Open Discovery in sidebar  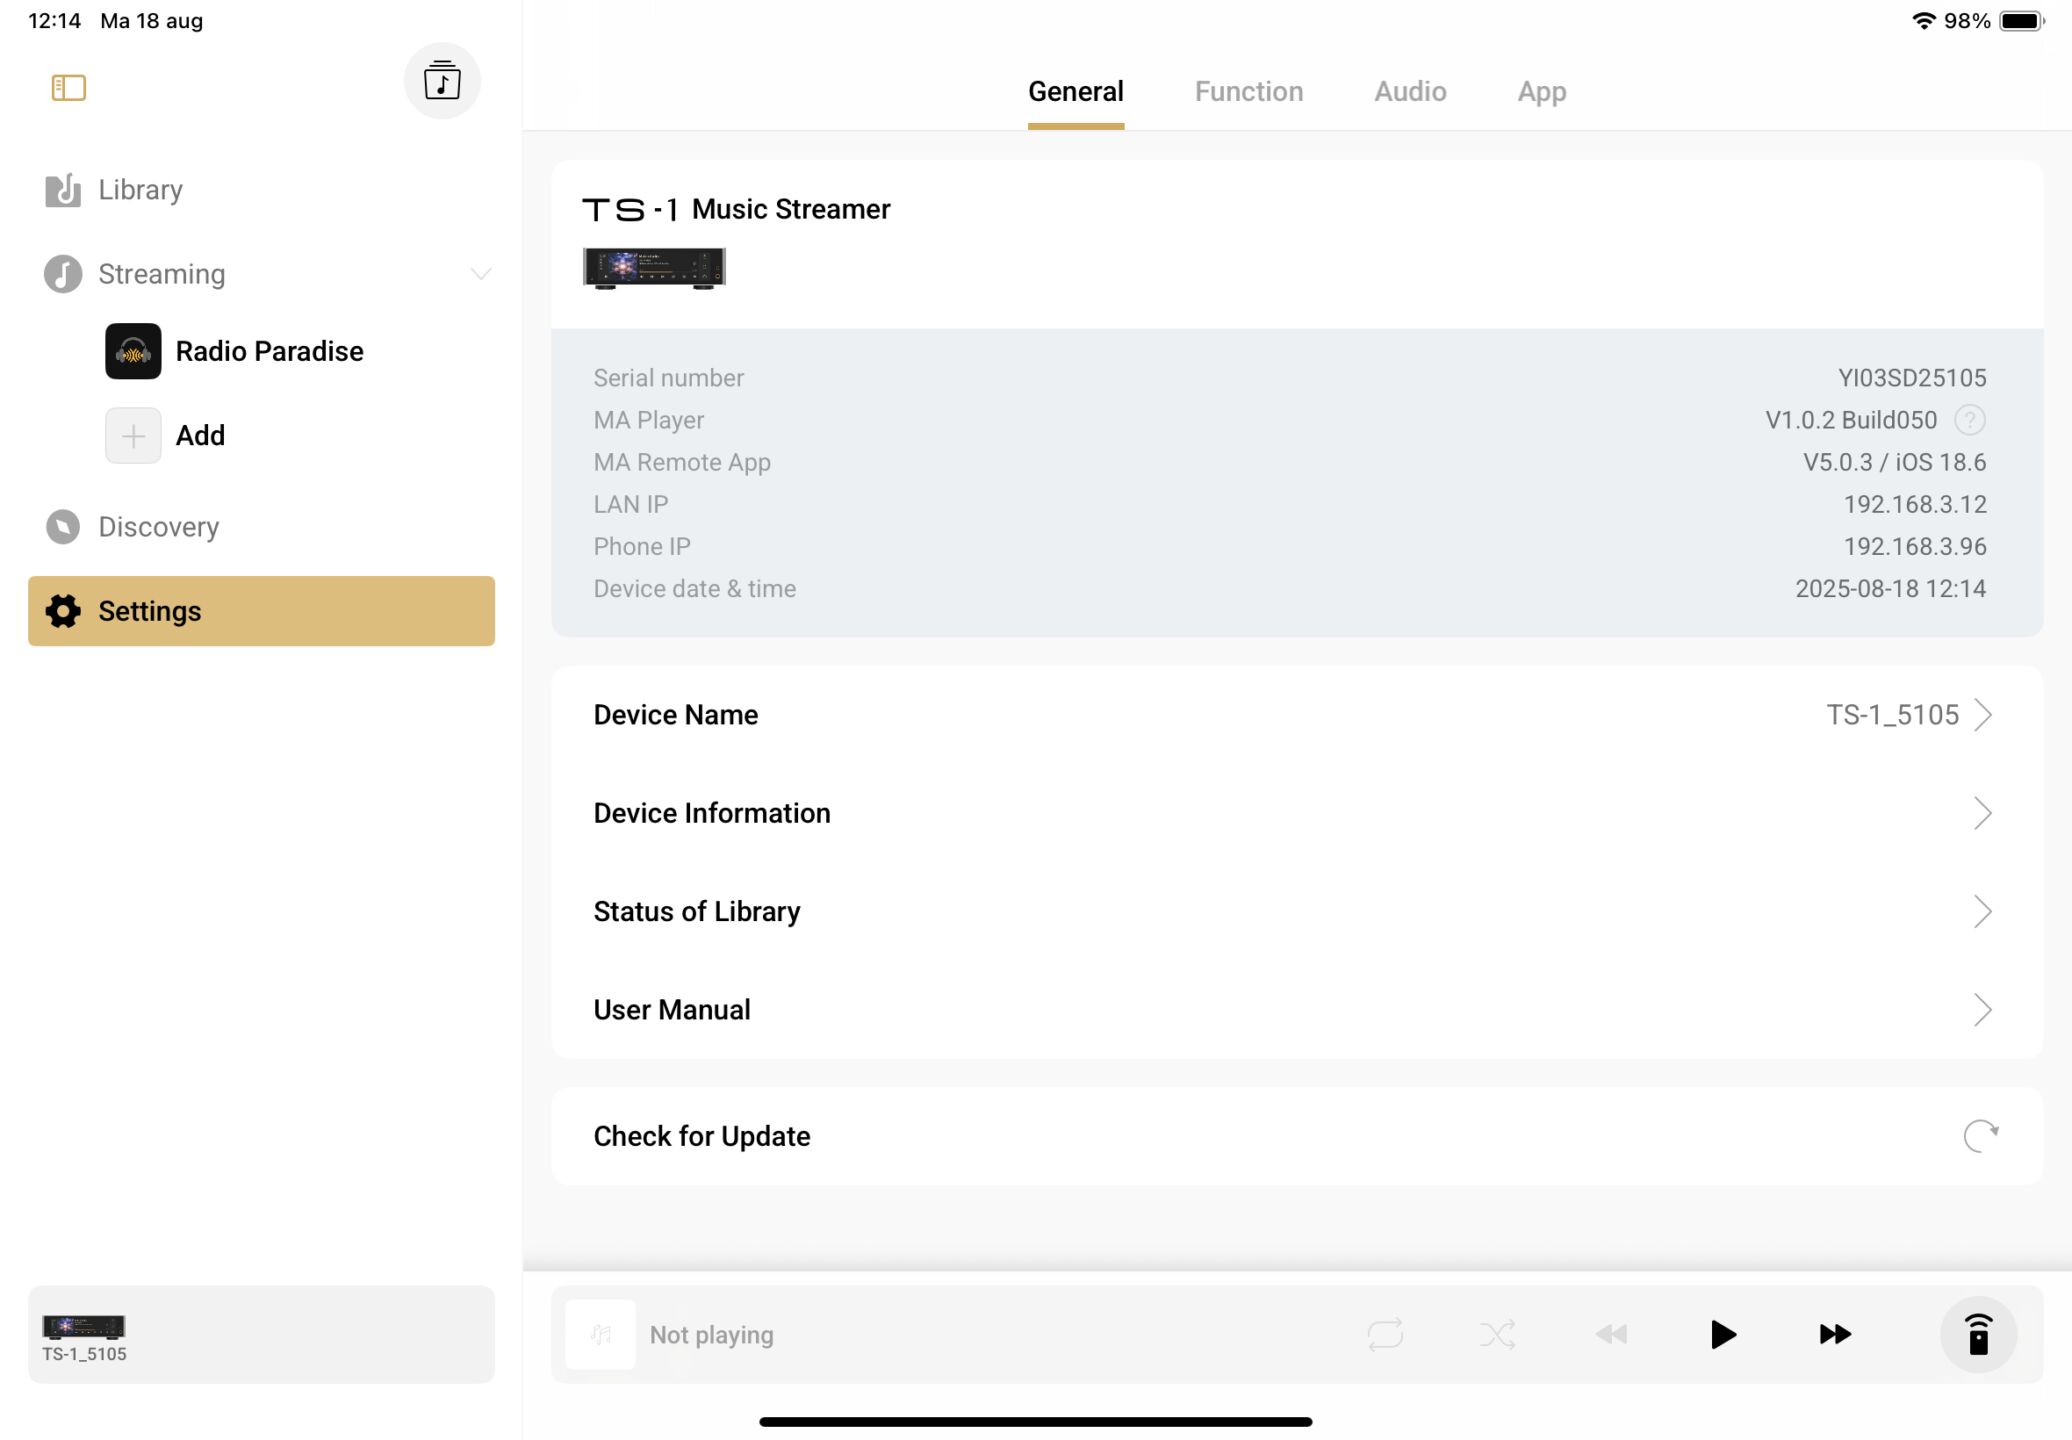click(261, 527)
